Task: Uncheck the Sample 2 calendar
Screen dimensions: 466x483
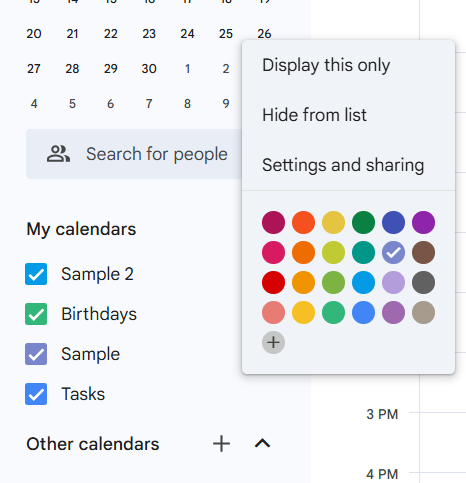Action: [x=36, y=274]
